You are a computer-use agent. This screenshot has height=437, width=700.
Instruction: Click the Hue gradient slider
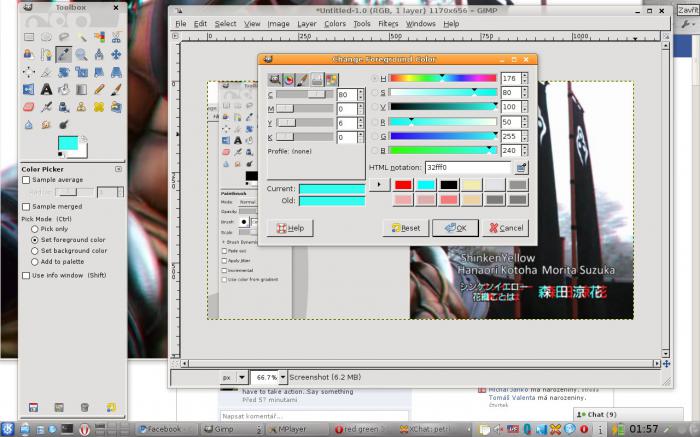(443, 78)
